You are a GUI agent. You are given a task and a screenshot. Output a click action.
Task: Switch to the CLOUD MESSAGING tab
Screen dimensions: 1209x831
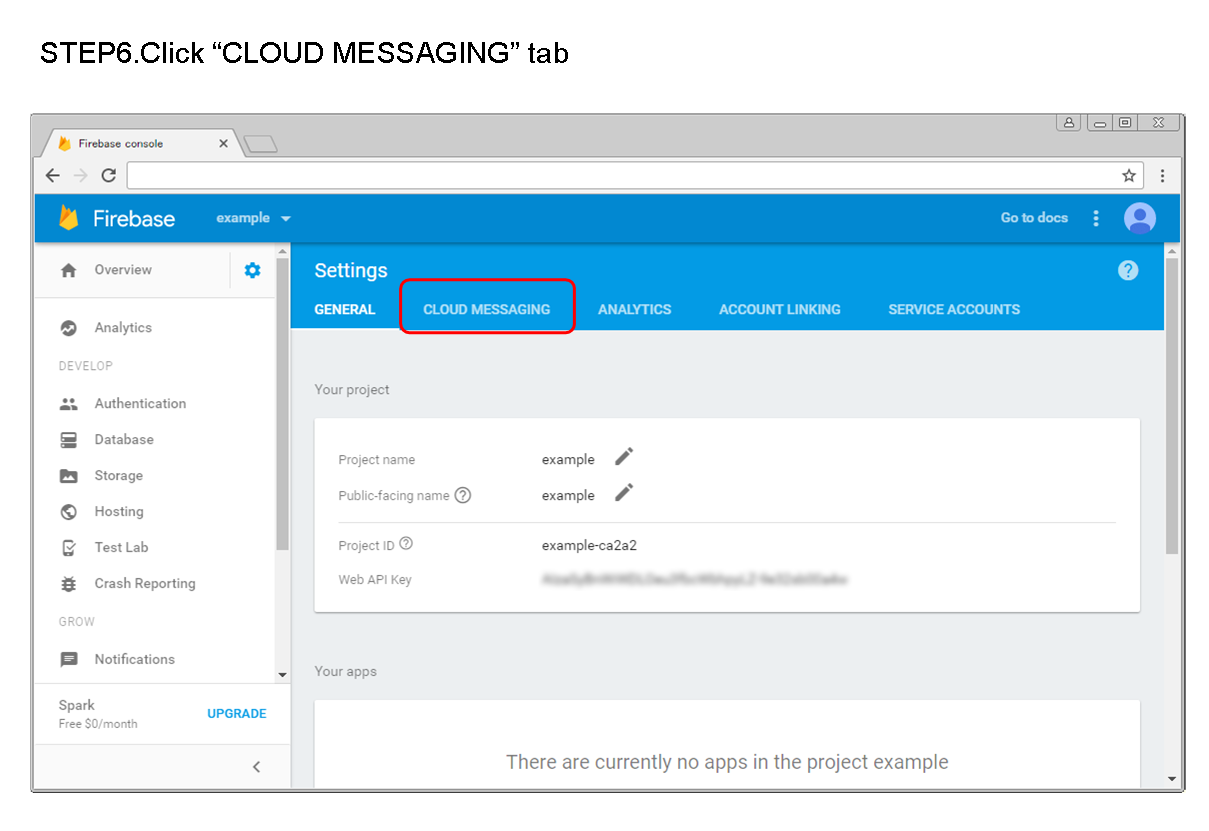point(487,309)
